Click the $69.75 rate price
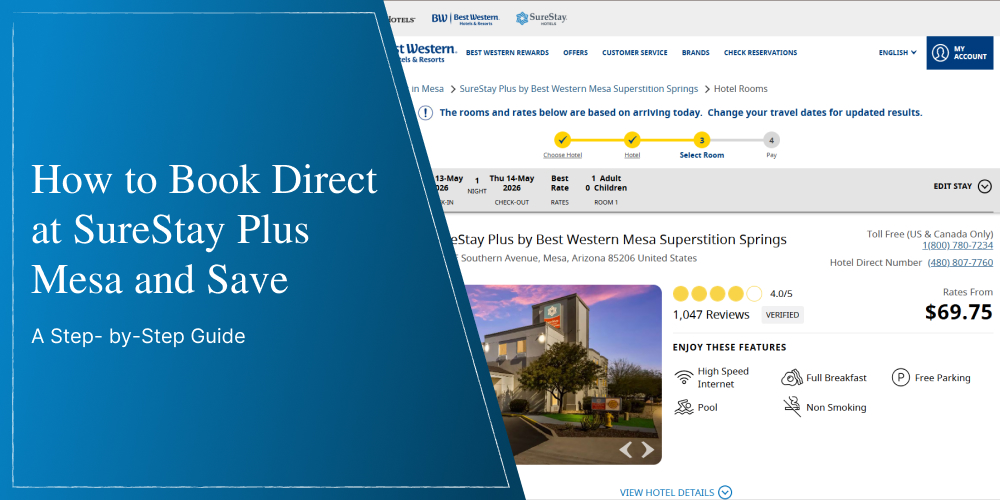This screenshot has width=1000, height=500. [959, 312]
